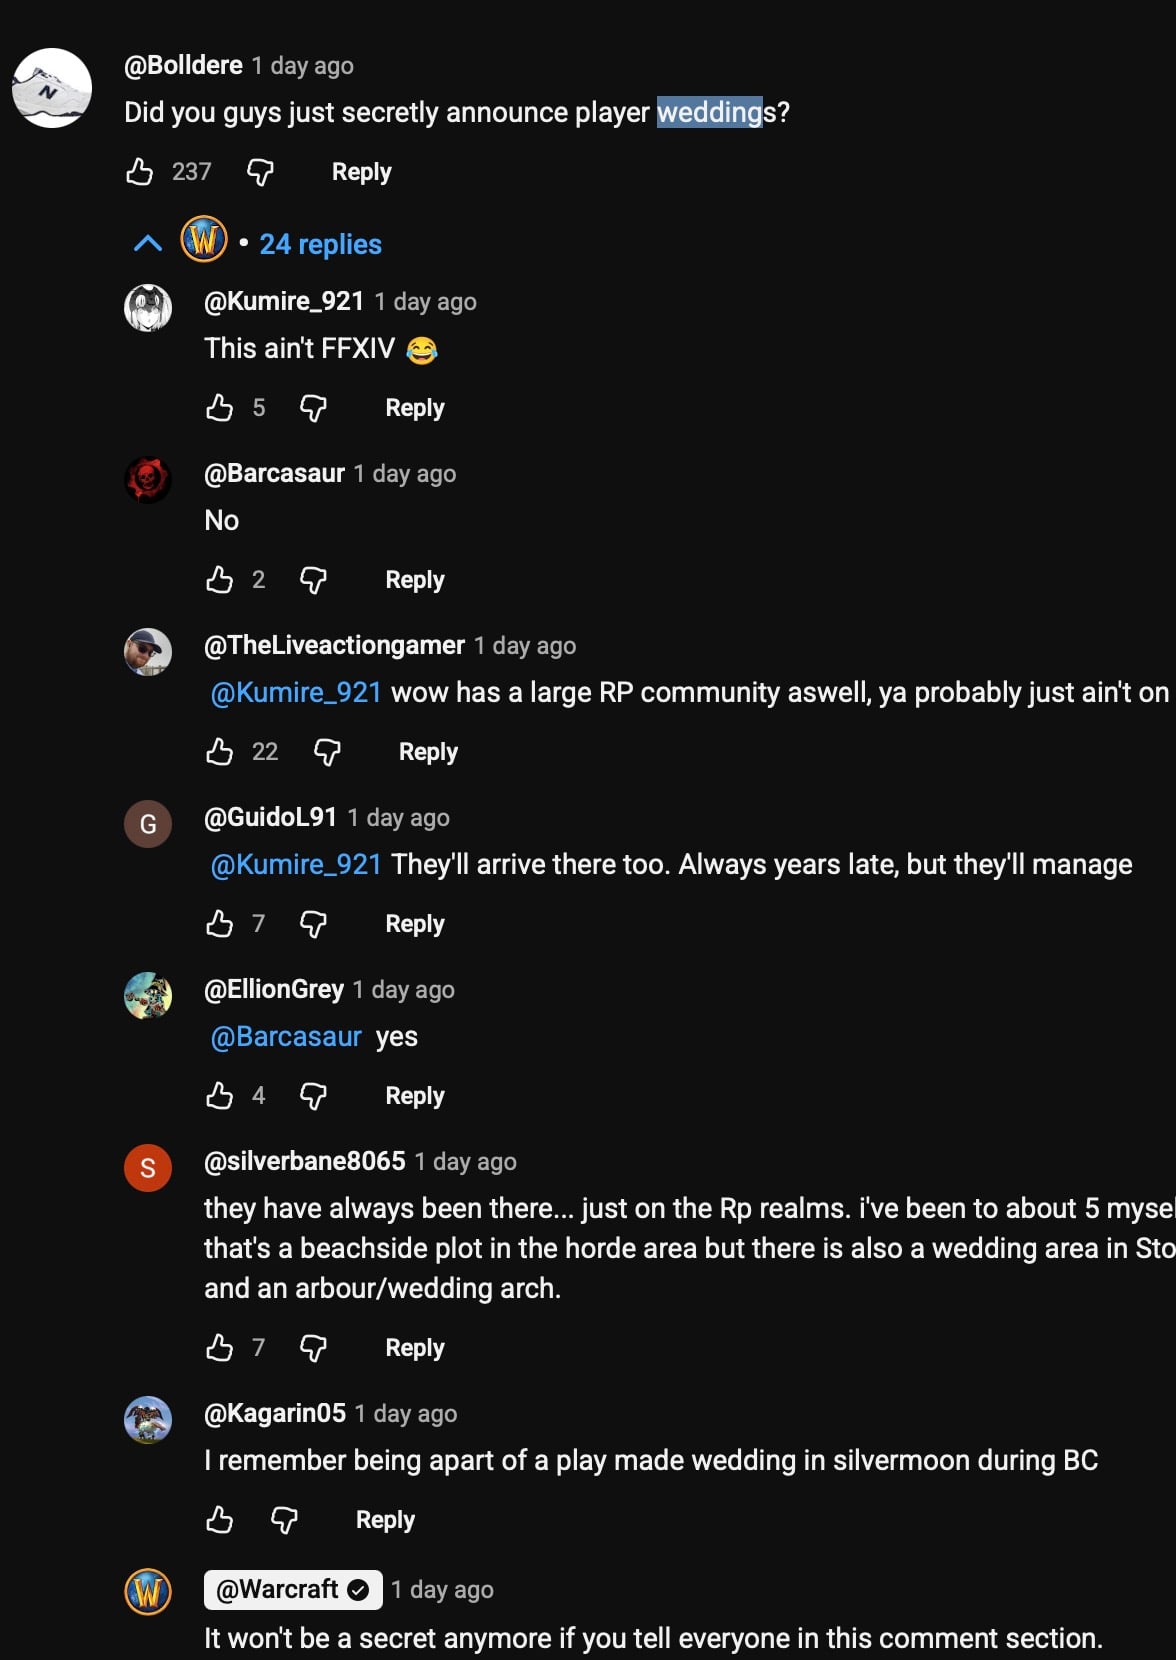Dislike Kagarin05's silvermoon wedding comment

click(284, 1520)
